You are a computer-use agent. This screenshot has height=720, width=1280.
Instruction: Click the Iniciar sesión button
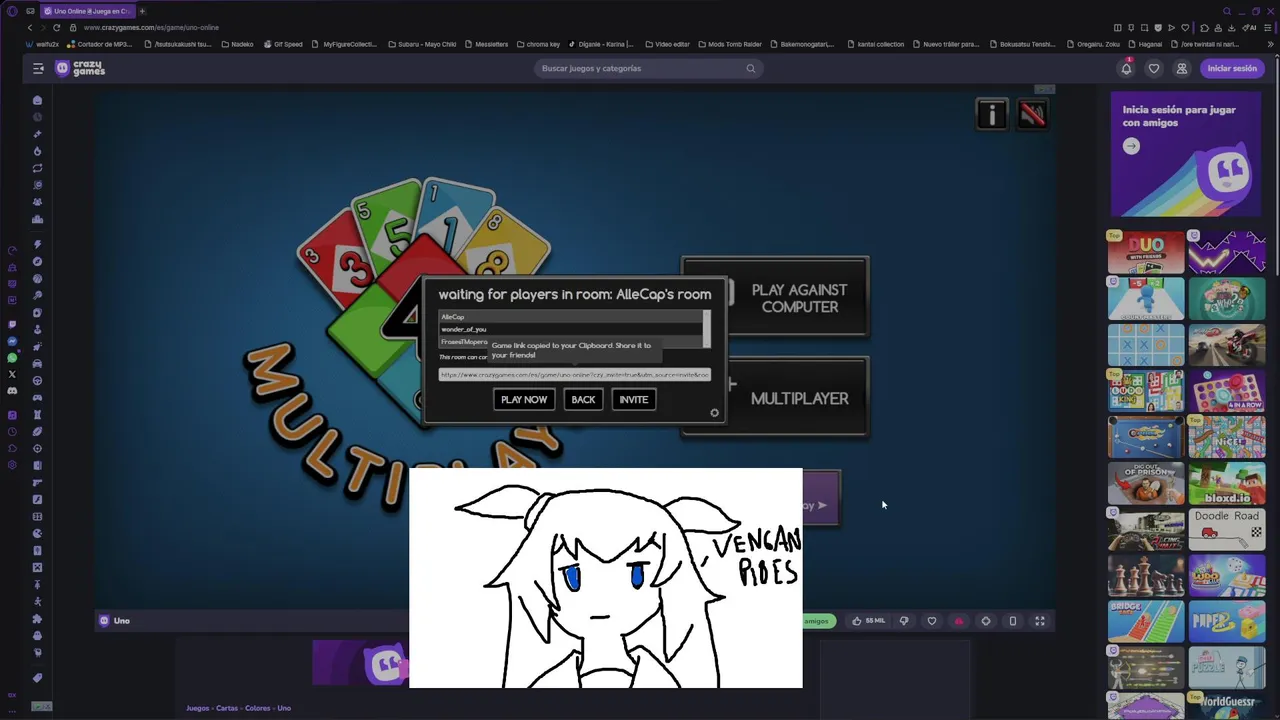point(1232,68)
